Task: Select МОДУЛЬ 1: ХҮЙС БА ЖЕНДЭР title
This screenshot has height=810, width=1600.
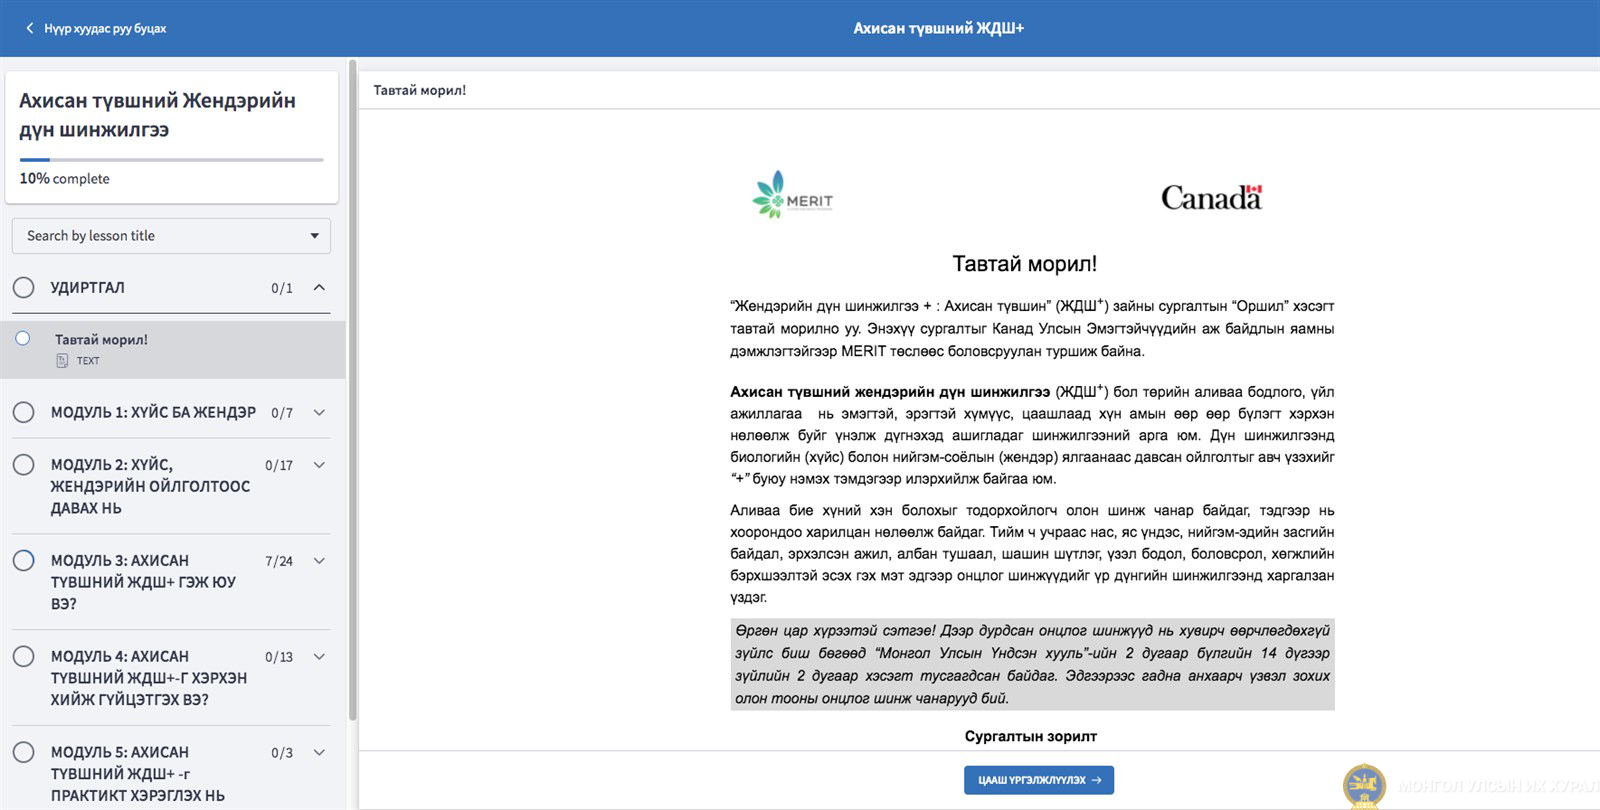Action: (x=153, y=412)
